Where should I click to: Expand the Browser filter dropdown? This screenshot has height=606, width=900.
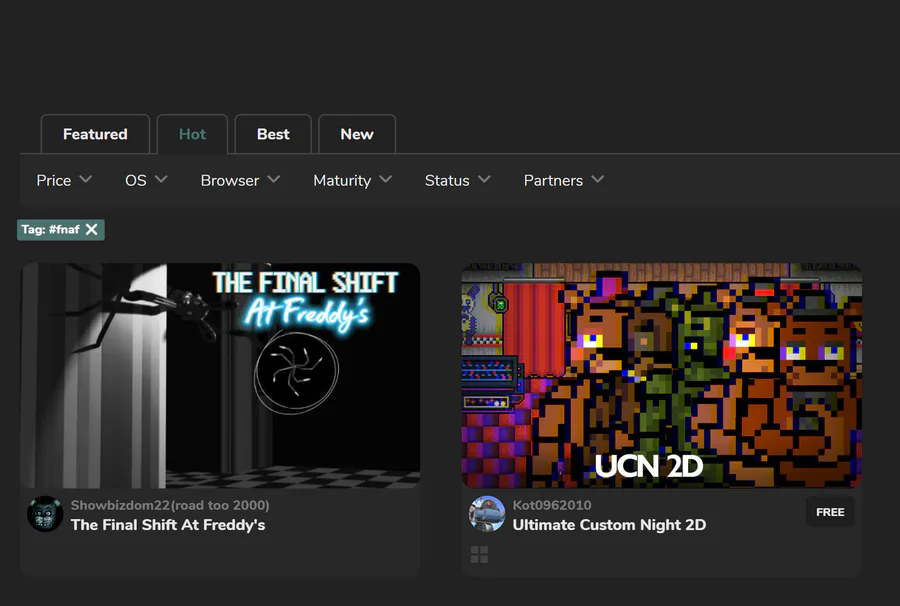(240, 180)
